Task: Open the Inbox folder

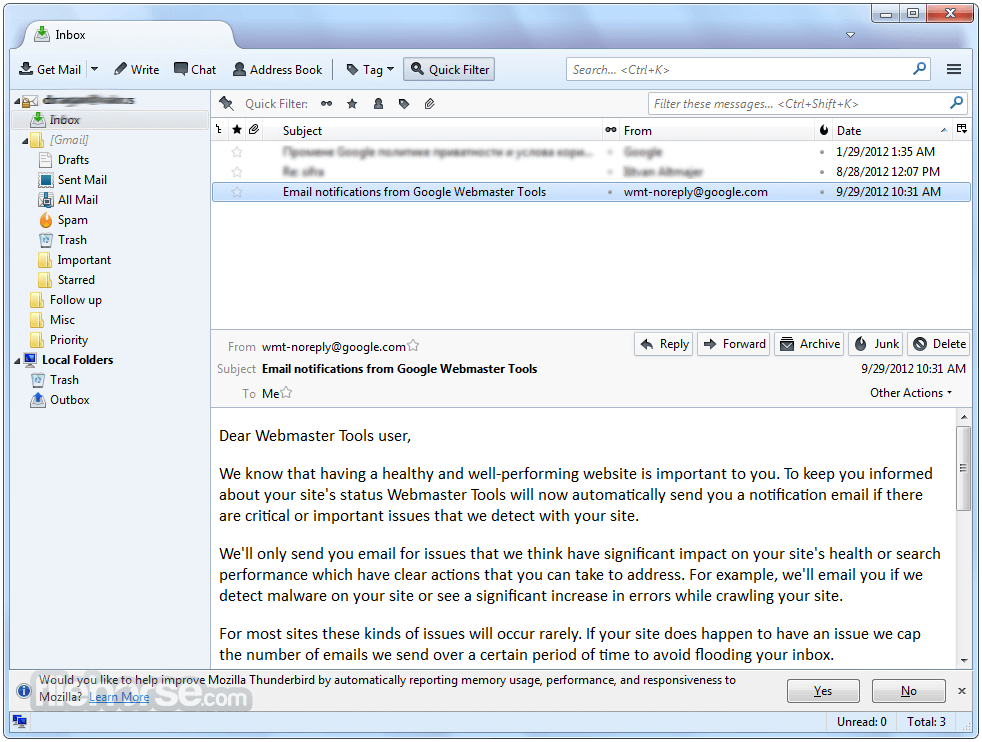Action: pyautogui.click(x=64, y=120)
